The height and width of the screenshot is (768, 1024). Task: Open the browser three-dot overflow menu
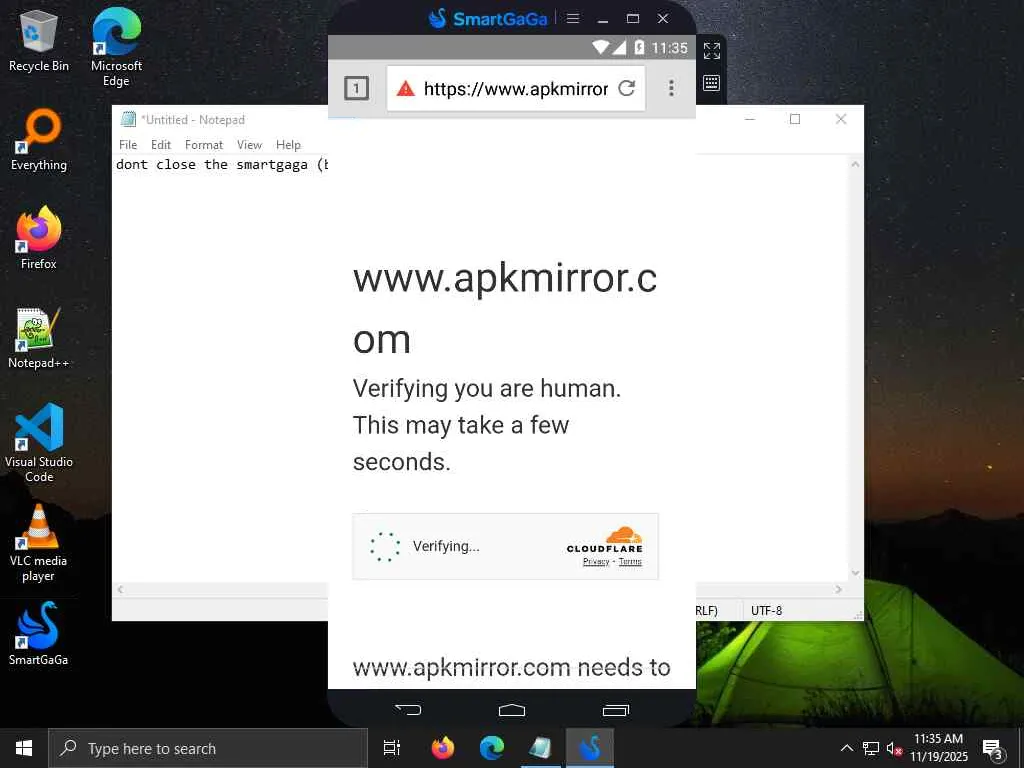pos(671,88)
